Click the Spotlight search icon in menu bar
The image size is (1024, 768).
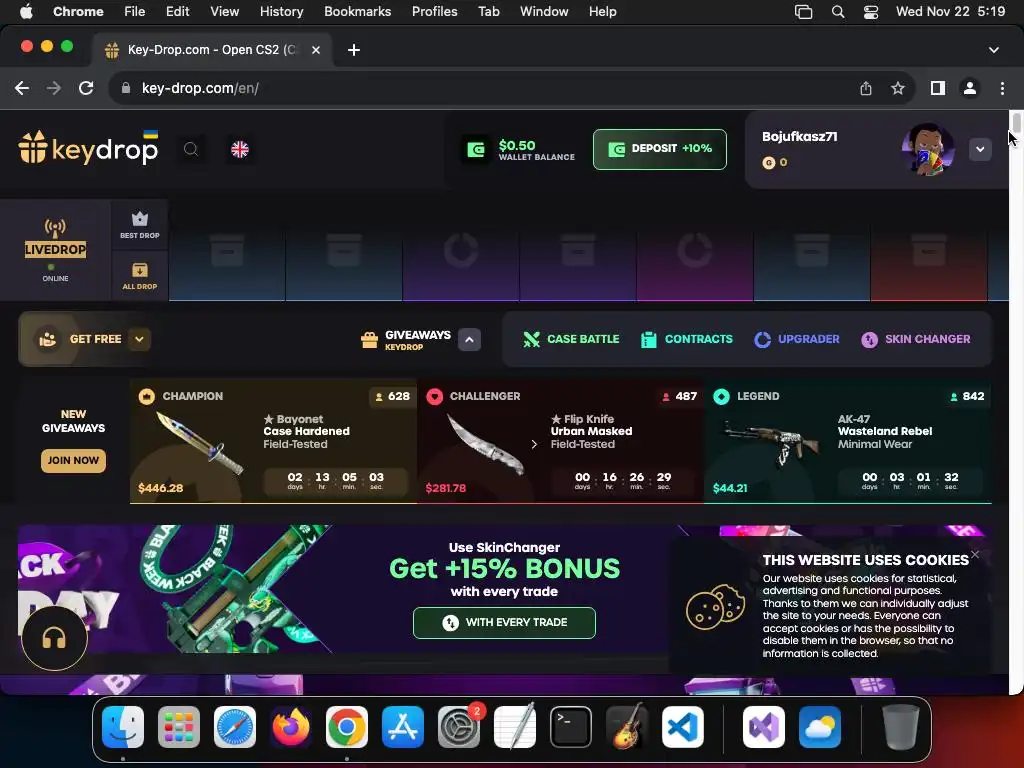tap(838, 12)
